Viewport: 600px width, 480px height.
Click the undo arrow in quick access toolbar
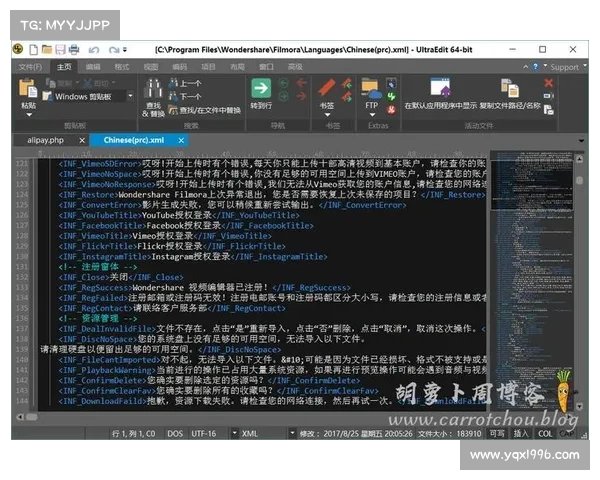(94, 50)
